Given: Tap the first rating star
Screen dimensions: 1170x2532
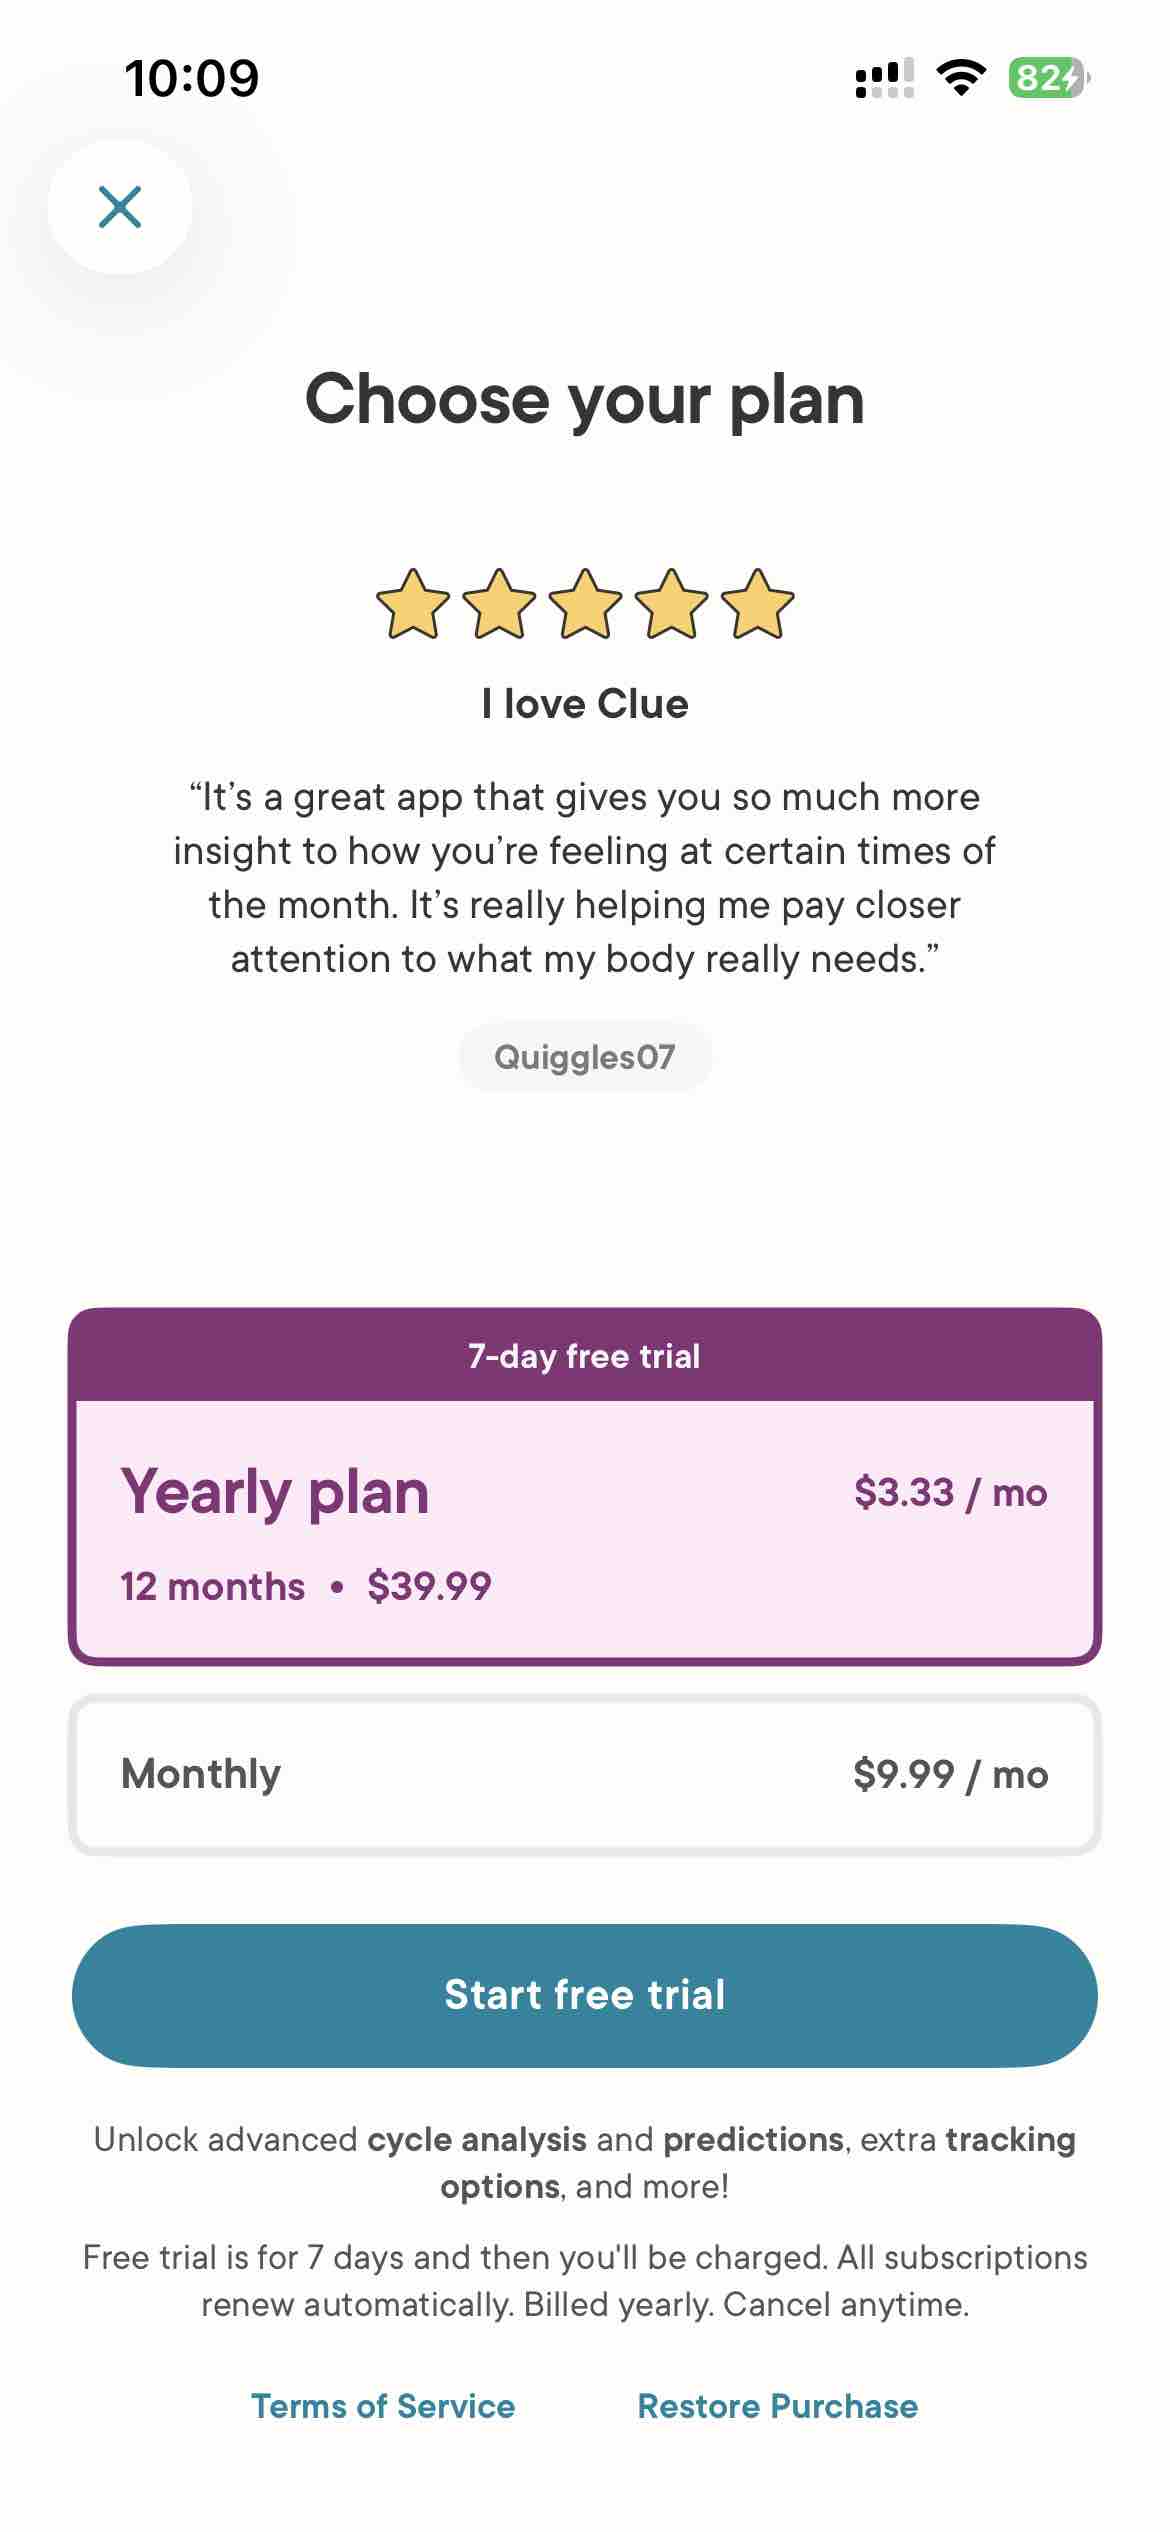Looking at the screenshot, I should click(x=413, y=604).
